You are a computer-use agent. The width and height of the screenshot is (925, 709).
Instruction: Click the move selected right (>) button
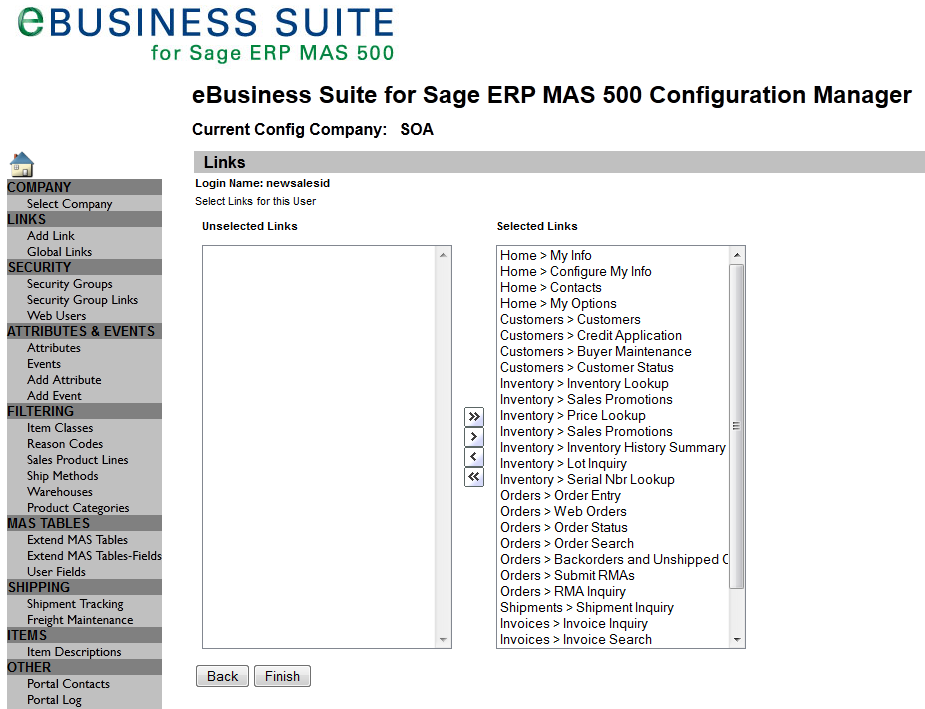tap(474, 437)
